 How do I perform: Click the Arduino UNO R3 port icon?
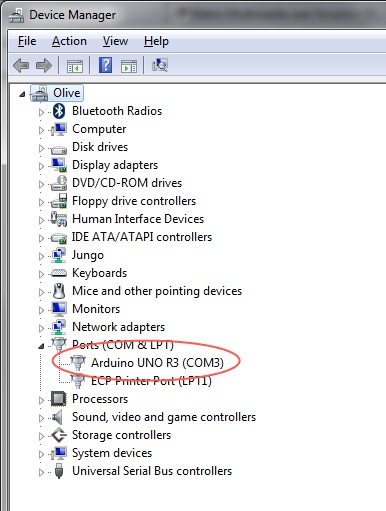point(78,363)
